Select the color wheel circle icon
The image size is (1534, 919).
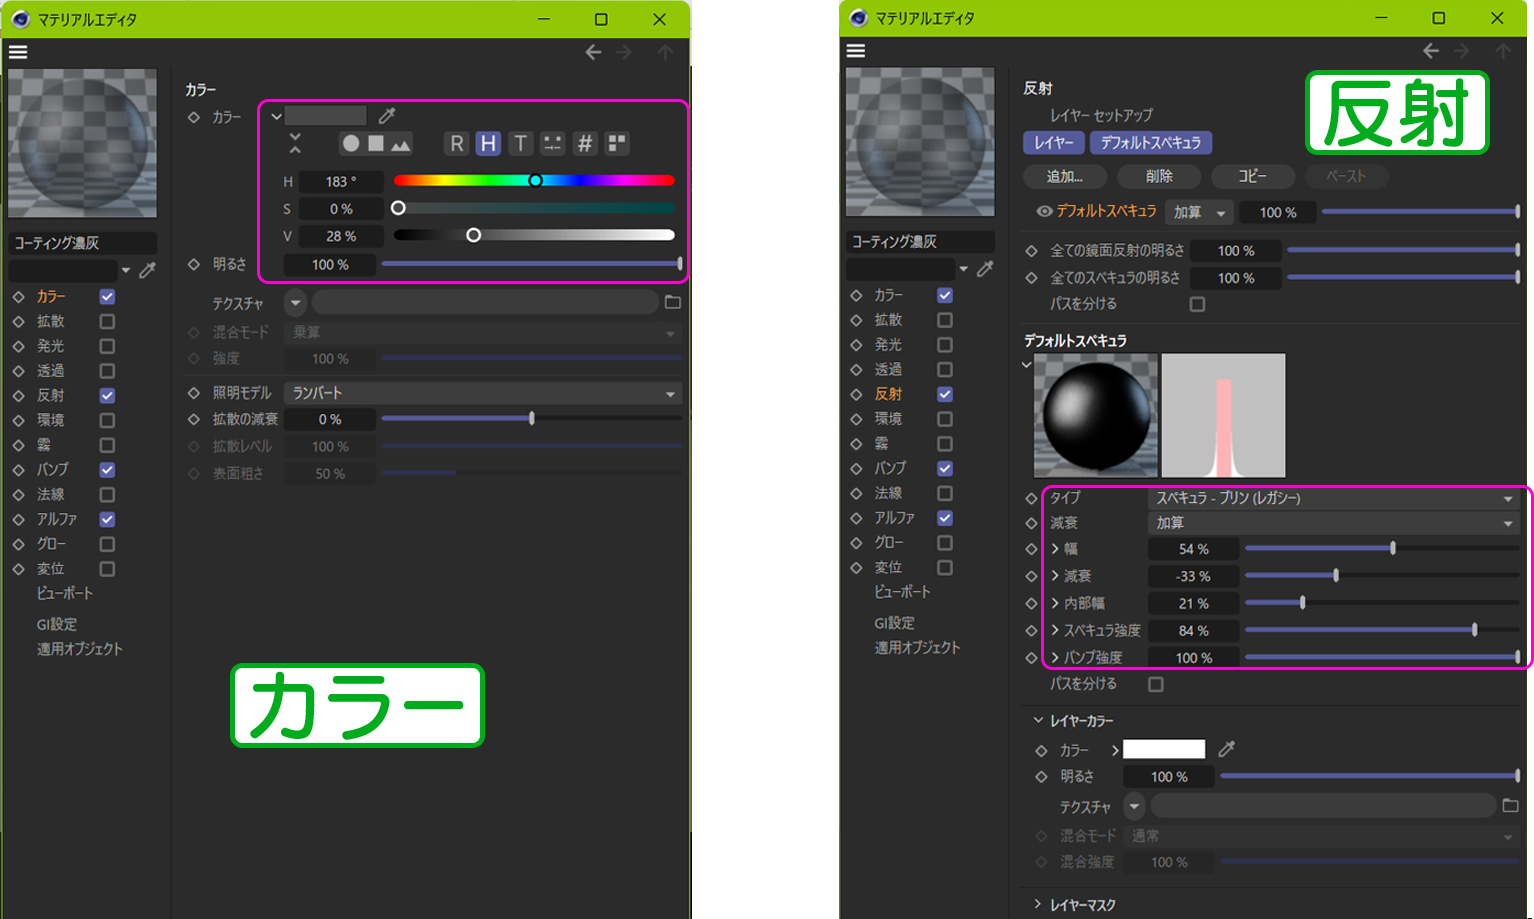pyautogui.click(x=351, y=144)
